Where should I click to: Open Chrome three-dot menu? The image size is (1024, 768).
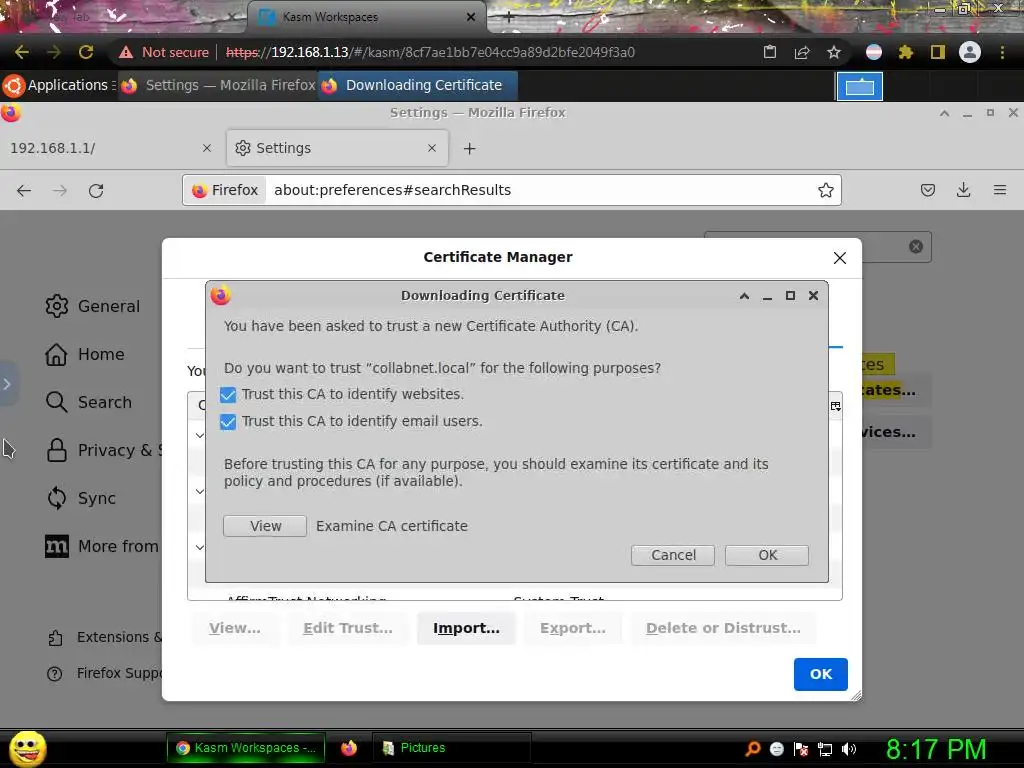(x=1002, y=52)
